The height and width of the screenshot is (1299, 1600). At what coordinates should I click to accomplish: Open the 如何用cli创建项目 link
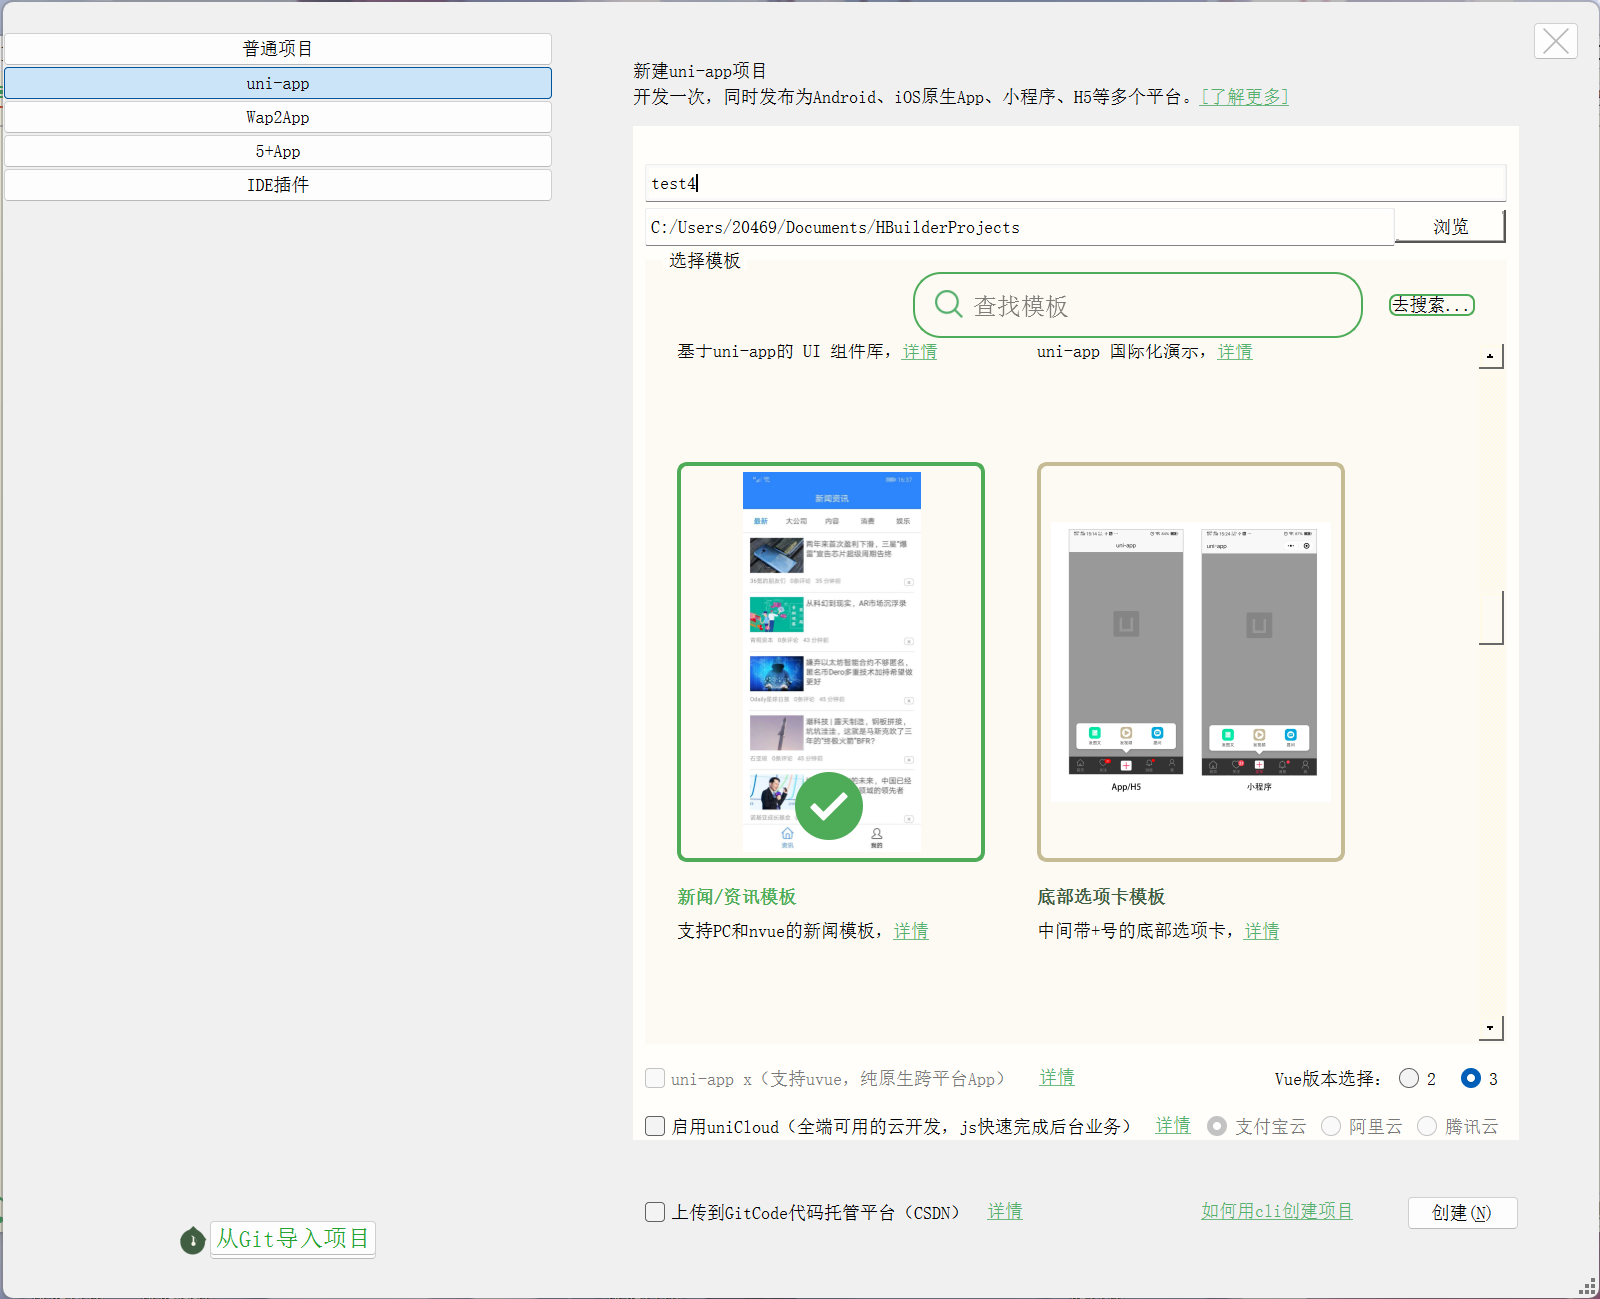[1277, 1212]
